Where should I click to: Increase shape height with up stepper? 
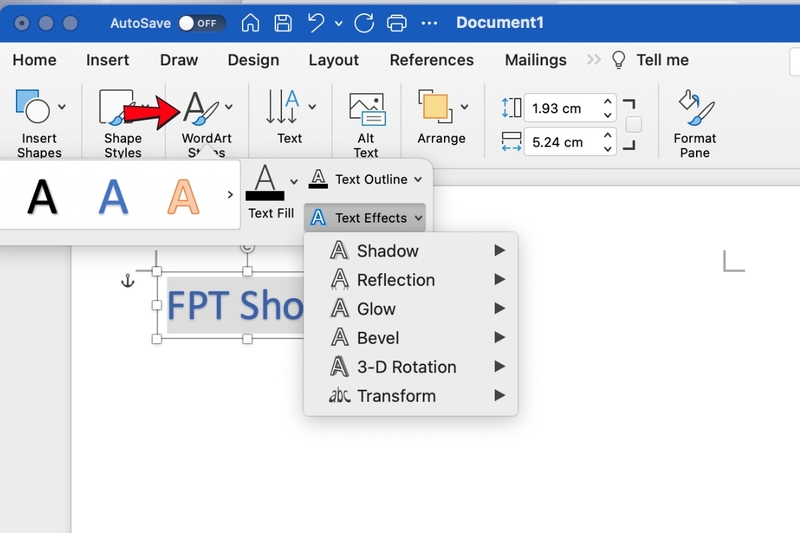(x=607, y=101)
